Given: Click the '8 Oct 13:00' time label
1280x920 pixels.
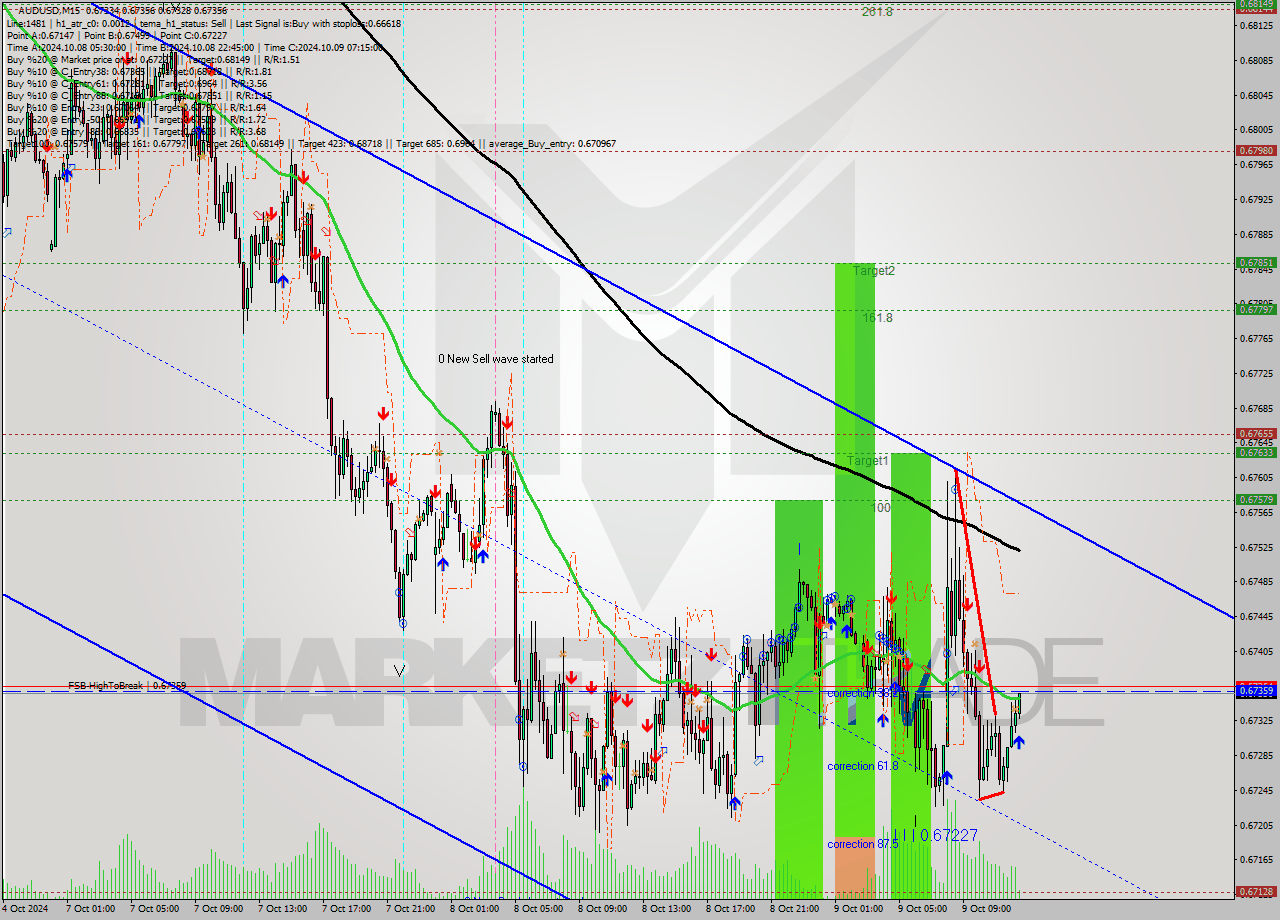Looking at the screenshot, I should click(x=667, y=910).
